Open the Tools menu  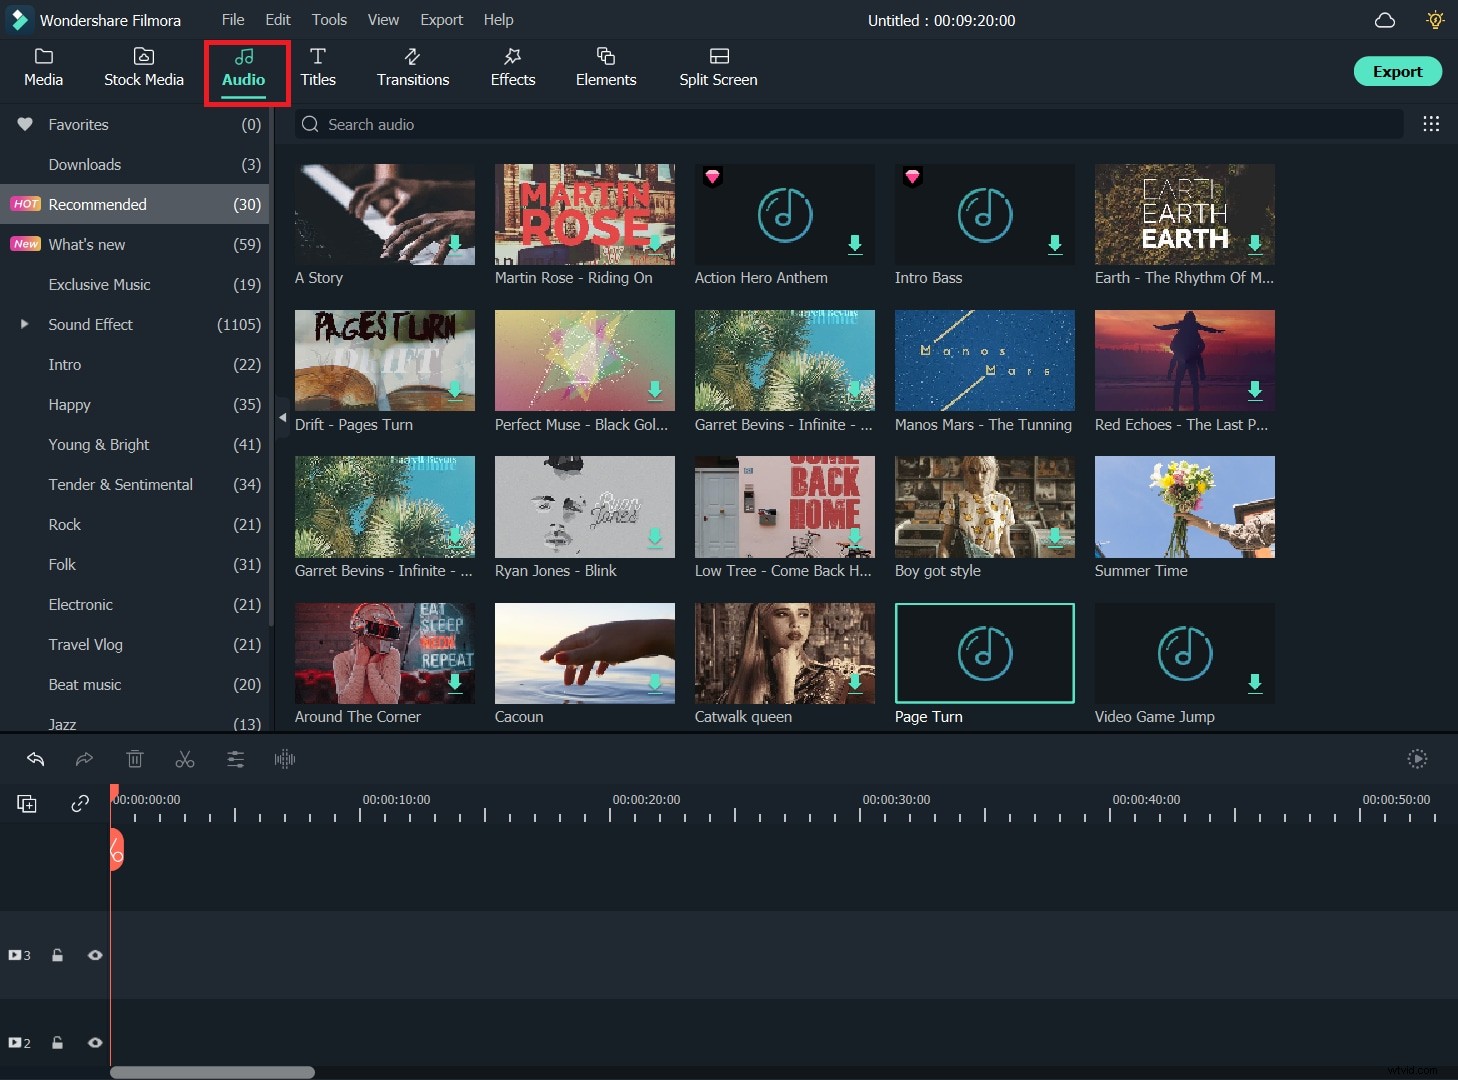[329, 19]
